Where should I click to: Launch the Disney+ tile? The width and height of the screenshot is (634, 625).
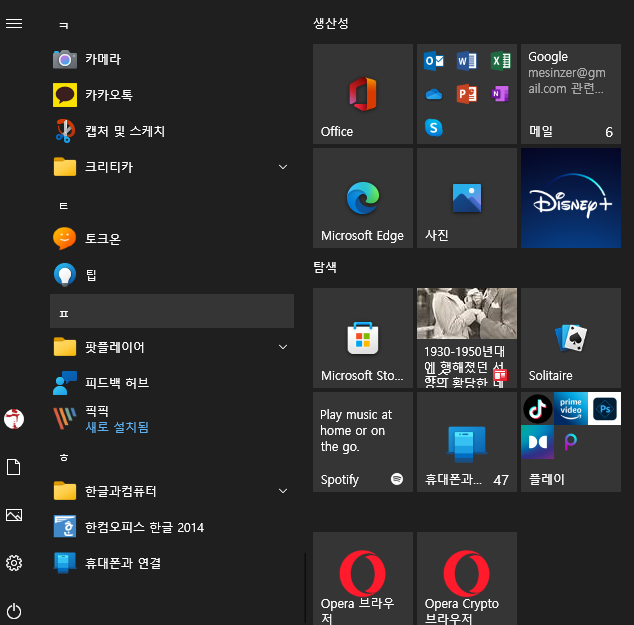(571, 198)
